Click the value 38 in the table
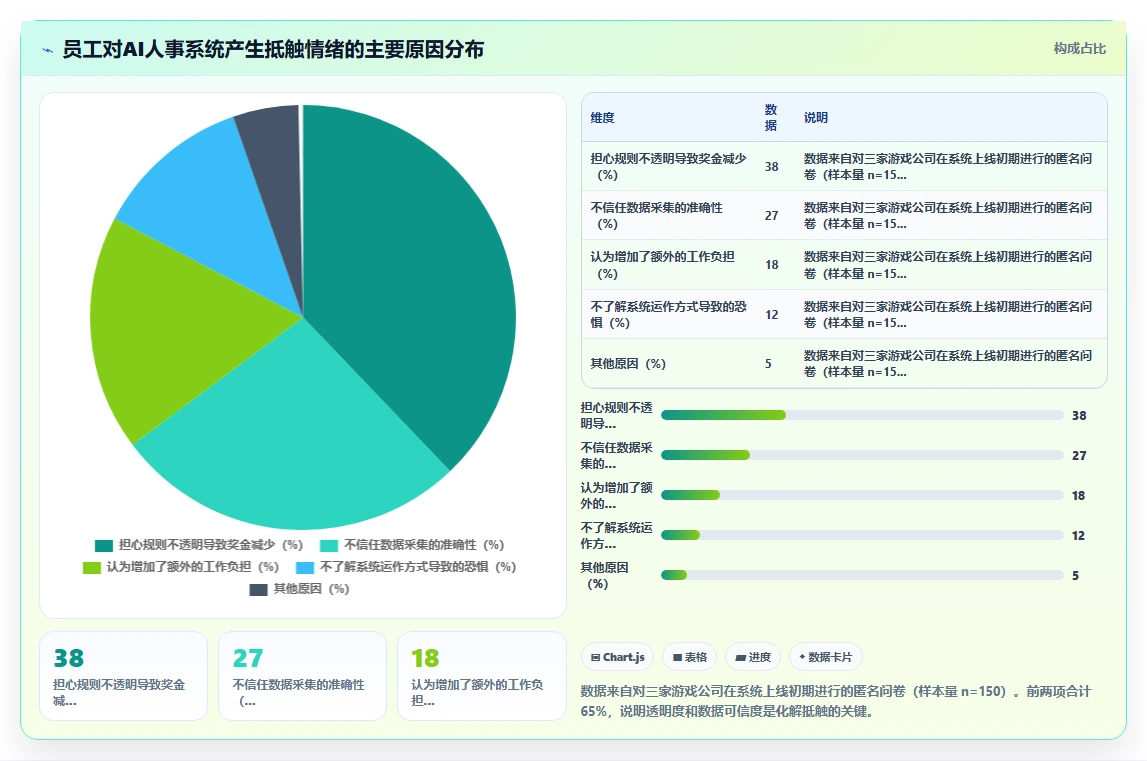 pos(772,167)
